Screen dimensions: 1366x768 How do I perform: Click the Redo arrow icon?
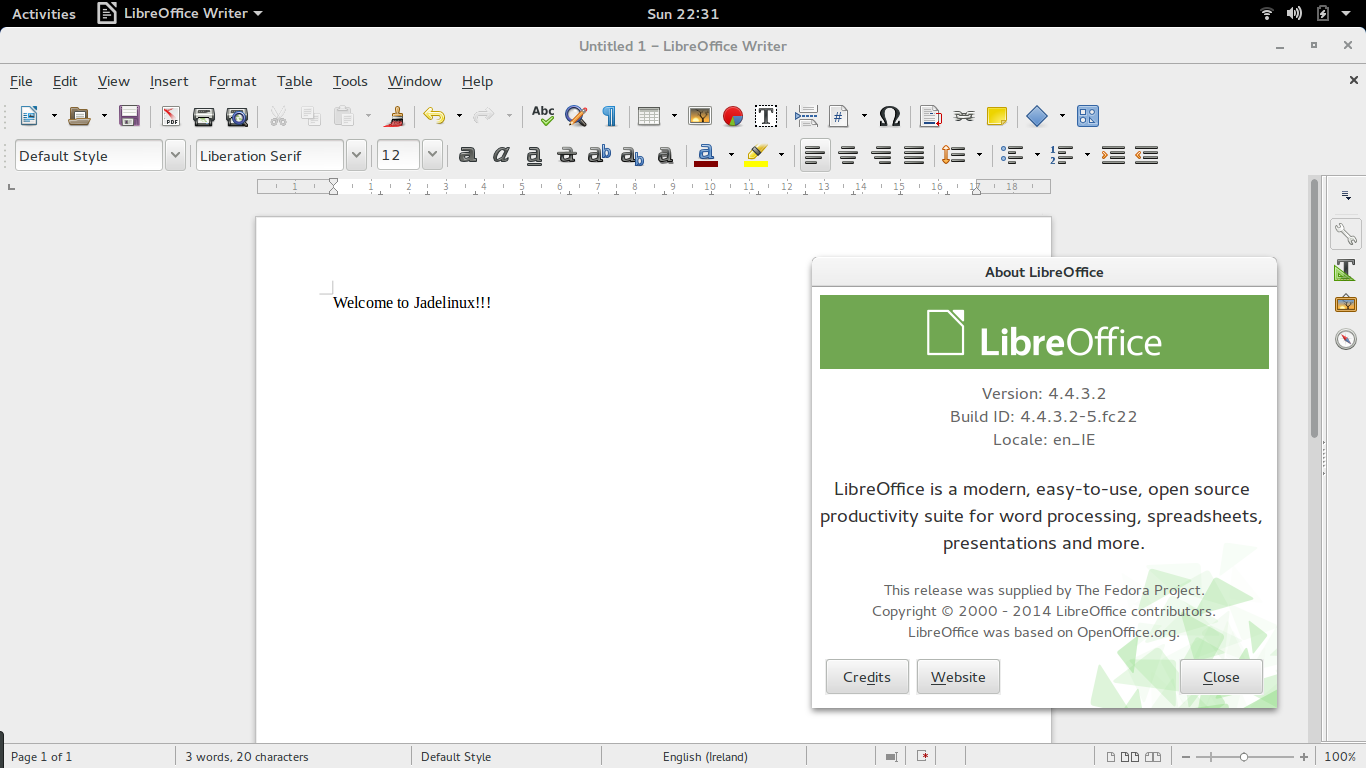coord(484,116)
